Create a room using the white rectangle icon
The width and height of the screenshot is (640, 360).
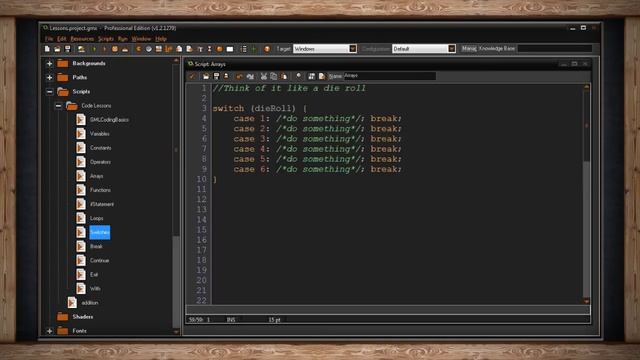coord(230,49)
